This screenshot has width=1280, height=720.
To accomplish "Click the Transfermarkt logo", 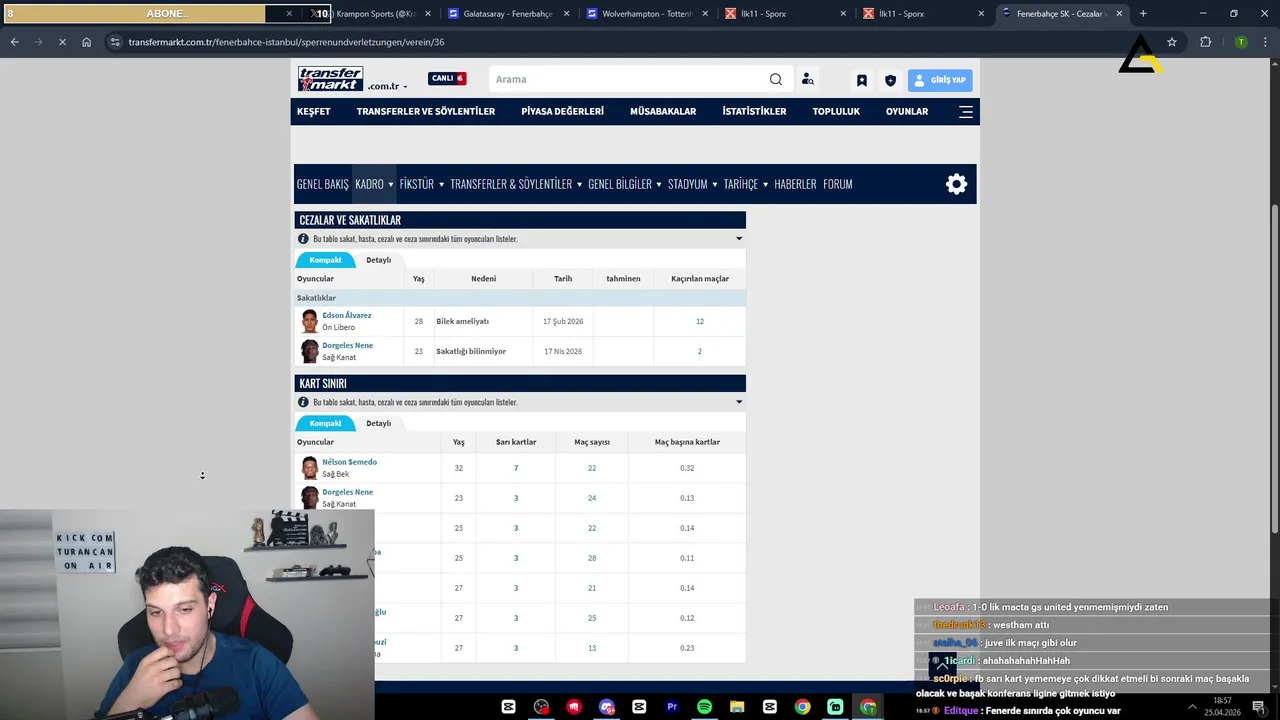I will (330, 79).
